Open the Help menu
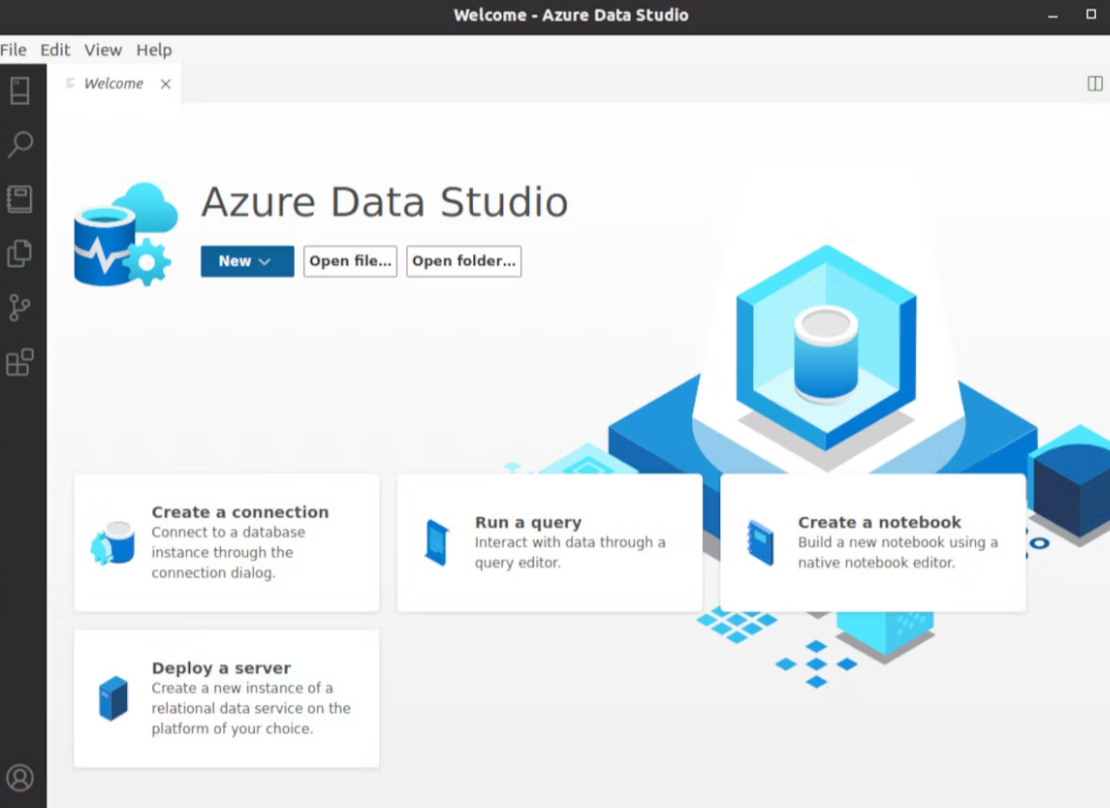This screenshot has width=1110, height=808. click(x=154, y=50)
